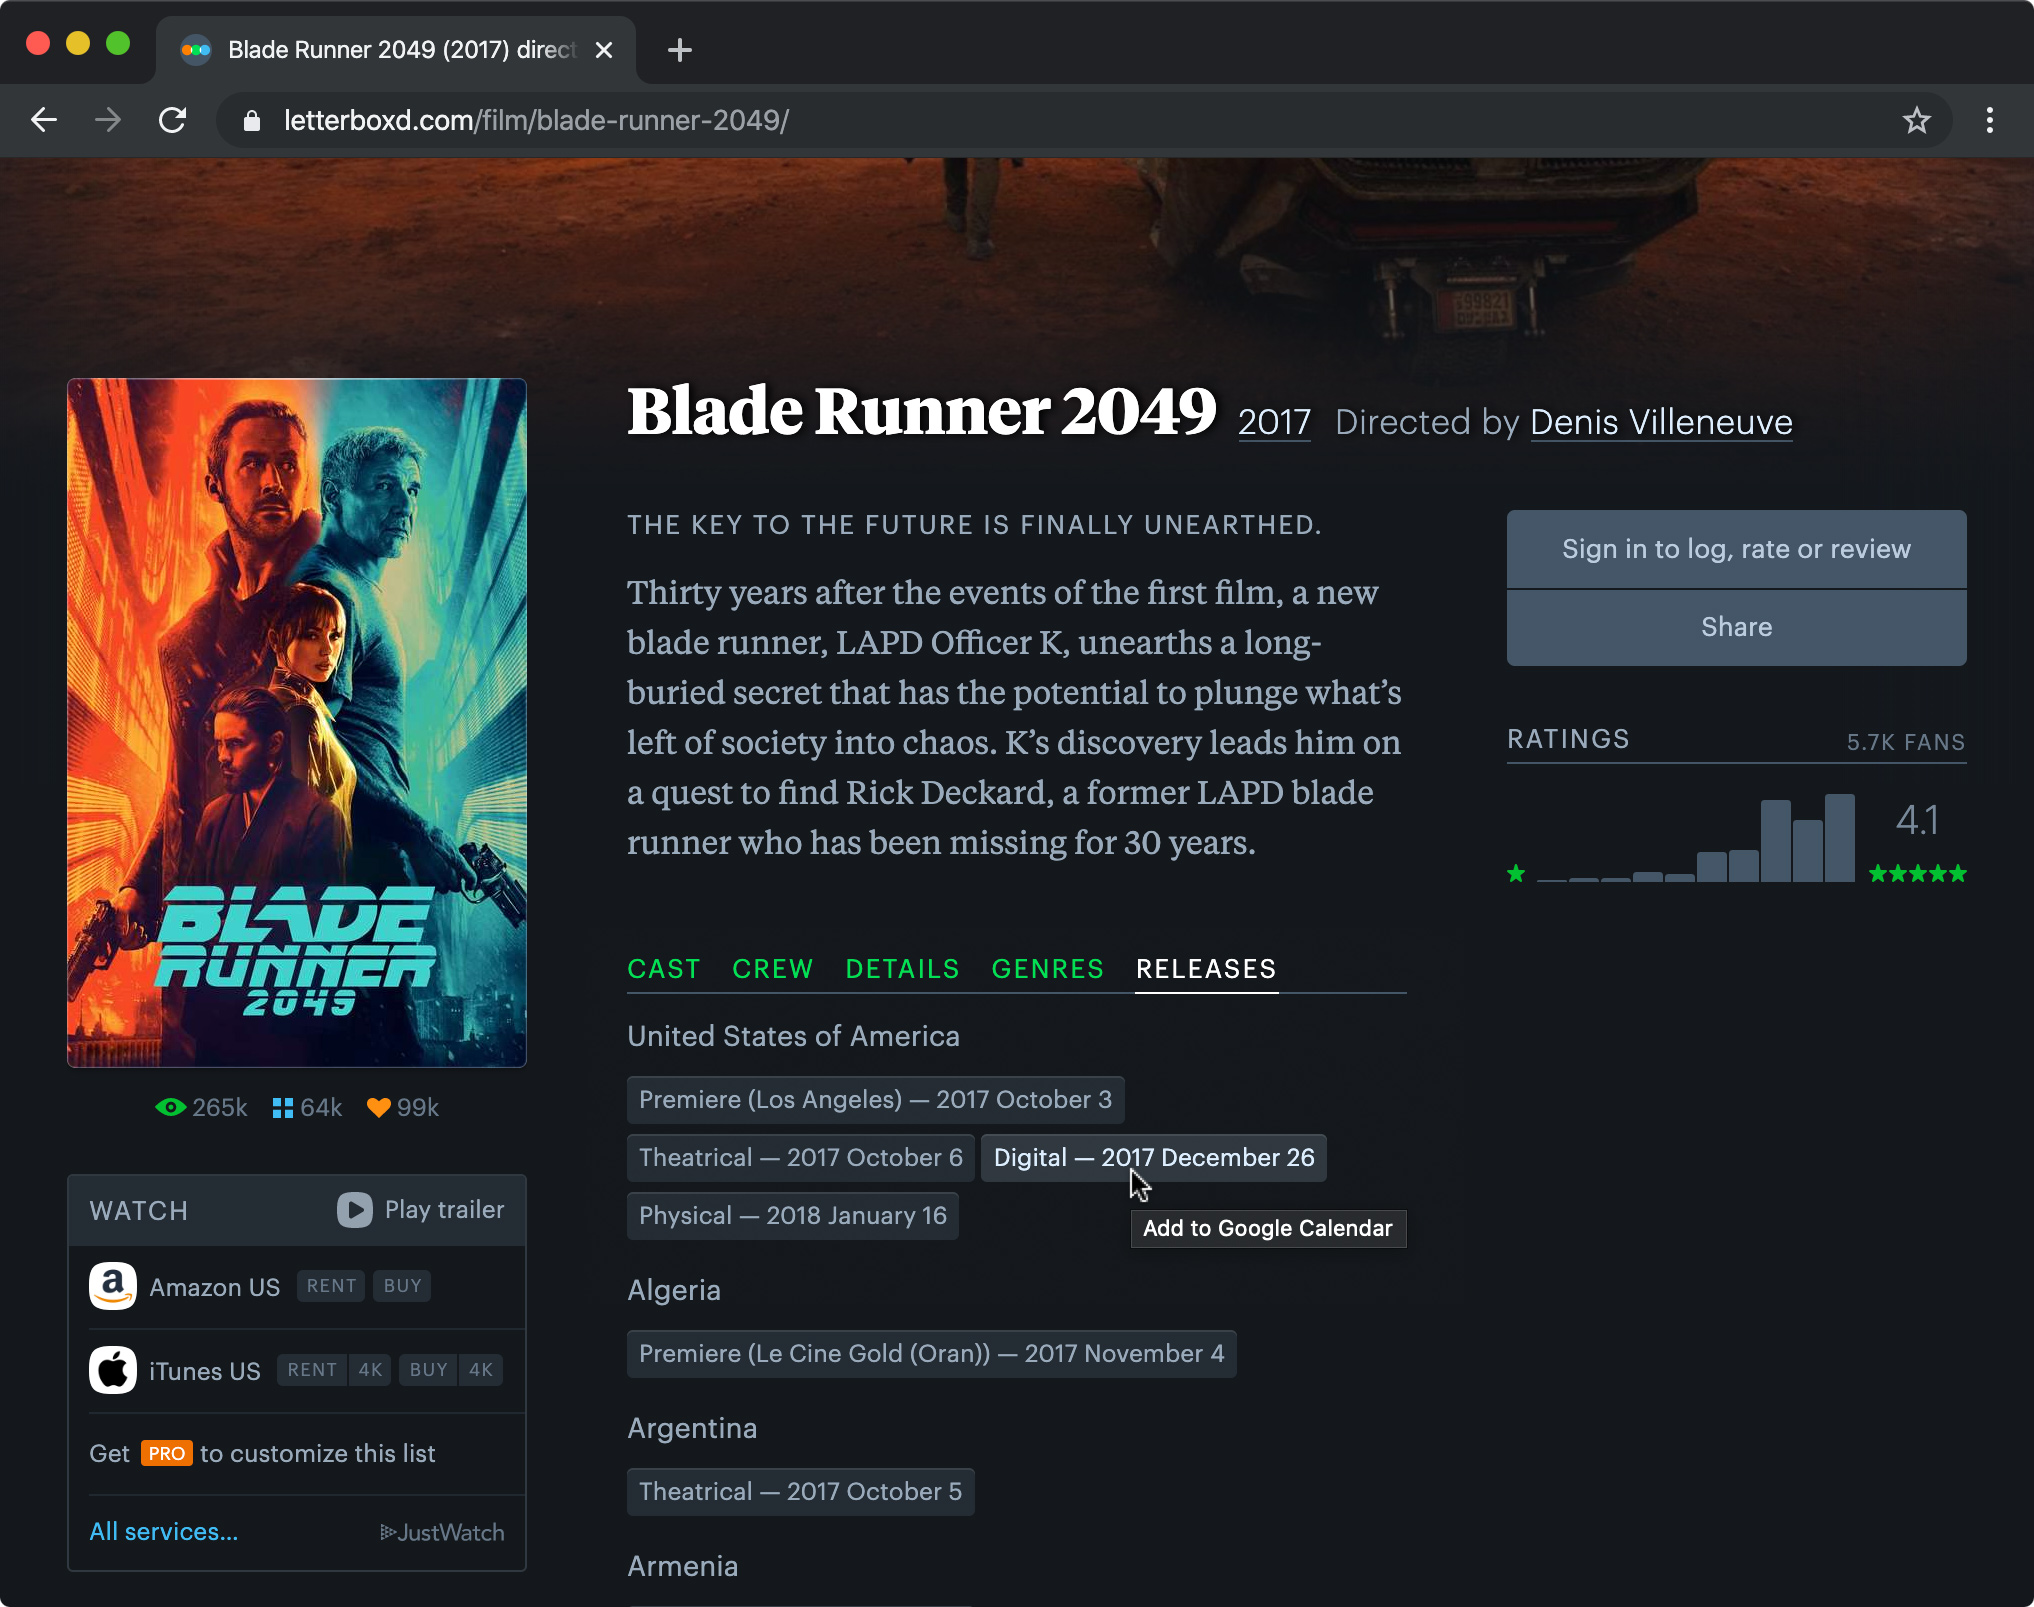Open the Amazon US logo
This screenshot has height=1607, width=2034.
[113, 1286]
